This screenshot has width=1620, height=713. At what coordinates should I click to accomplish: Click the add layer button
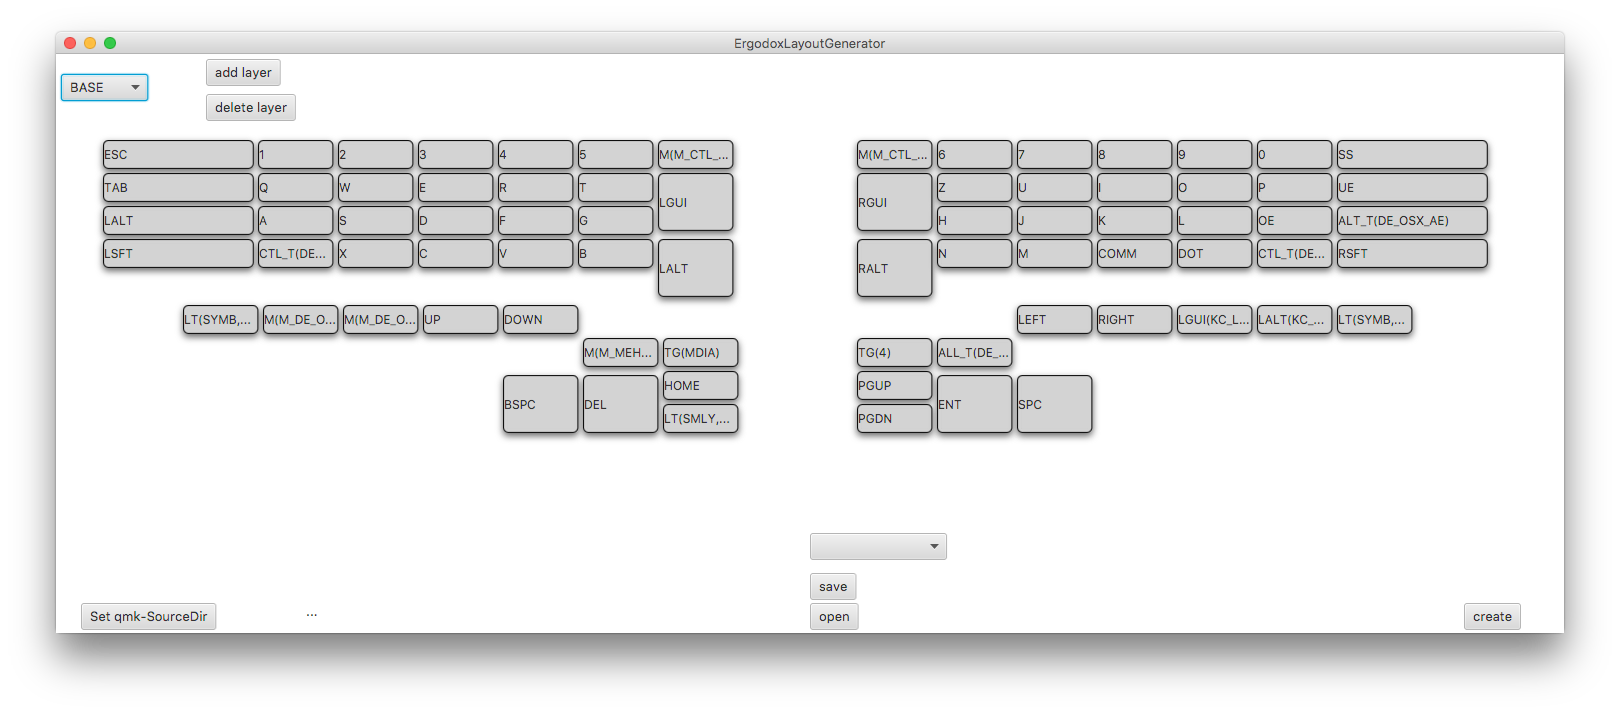[243, 73]
